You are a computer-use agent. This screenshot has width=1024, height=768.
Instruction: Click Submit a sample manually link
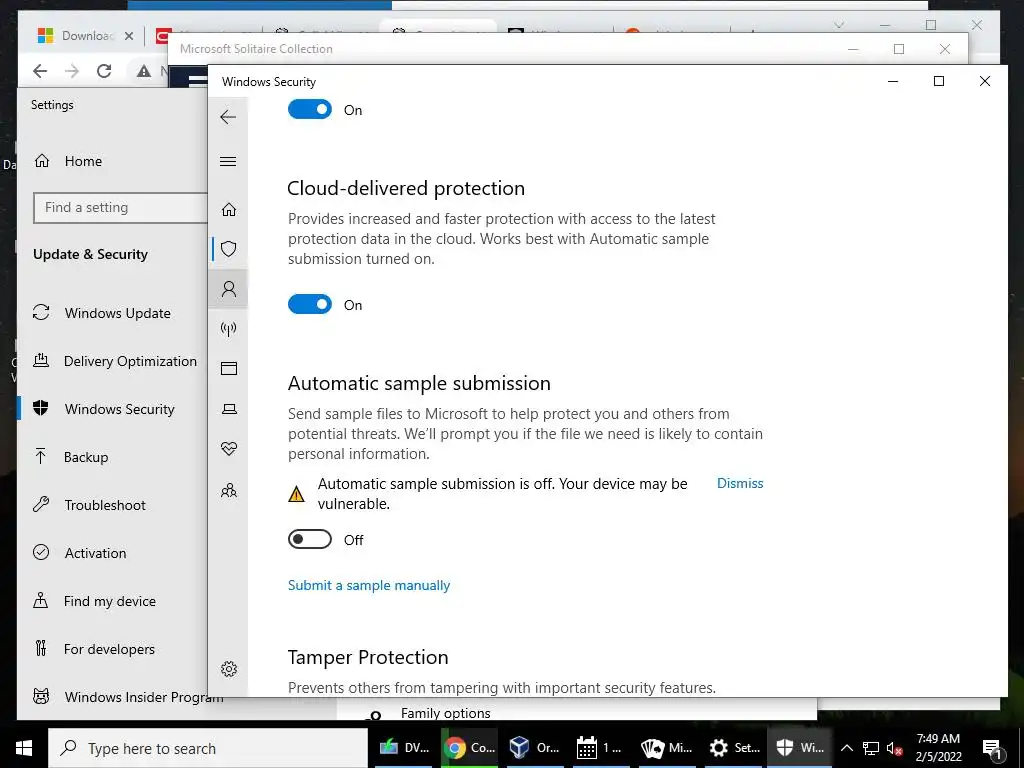[369, 585]
